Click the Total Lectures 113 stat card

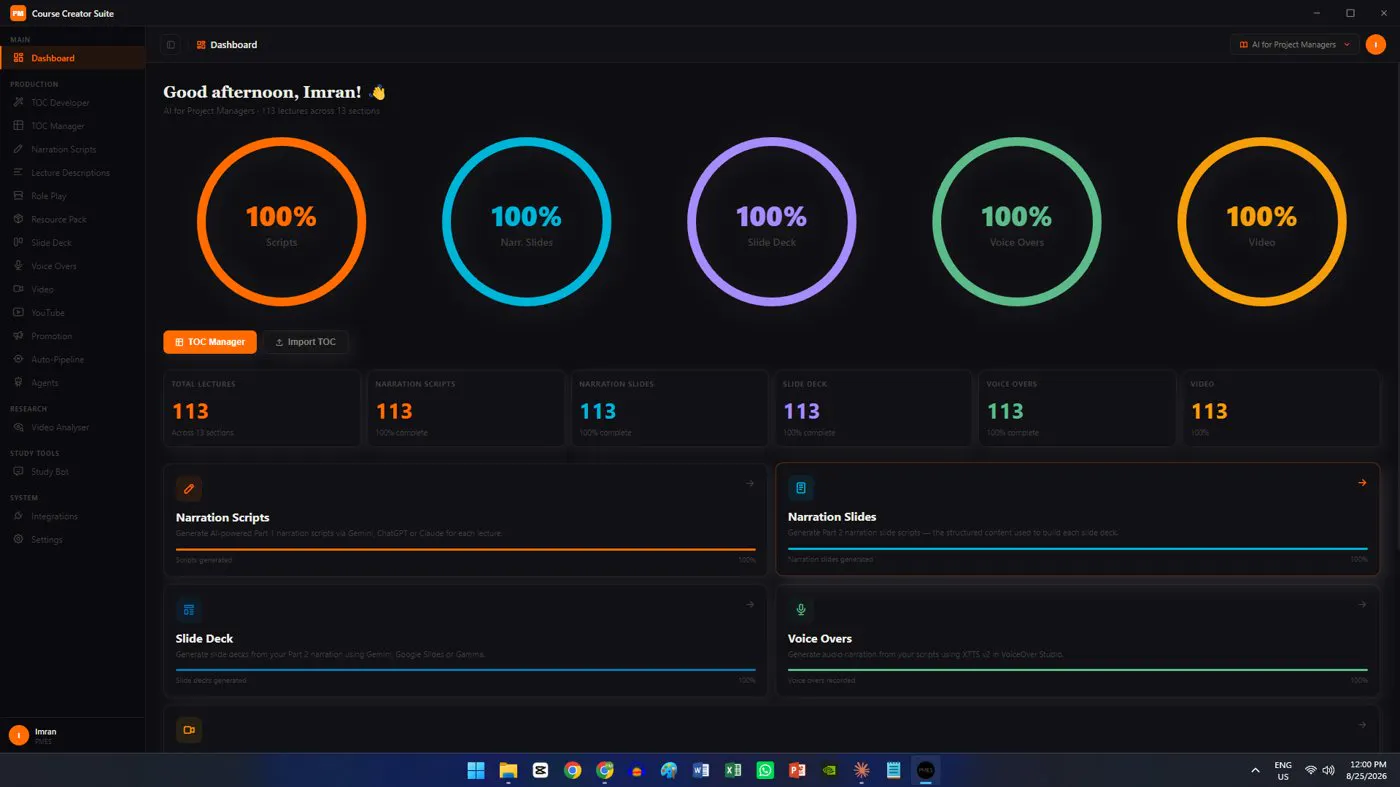(262, 409)
